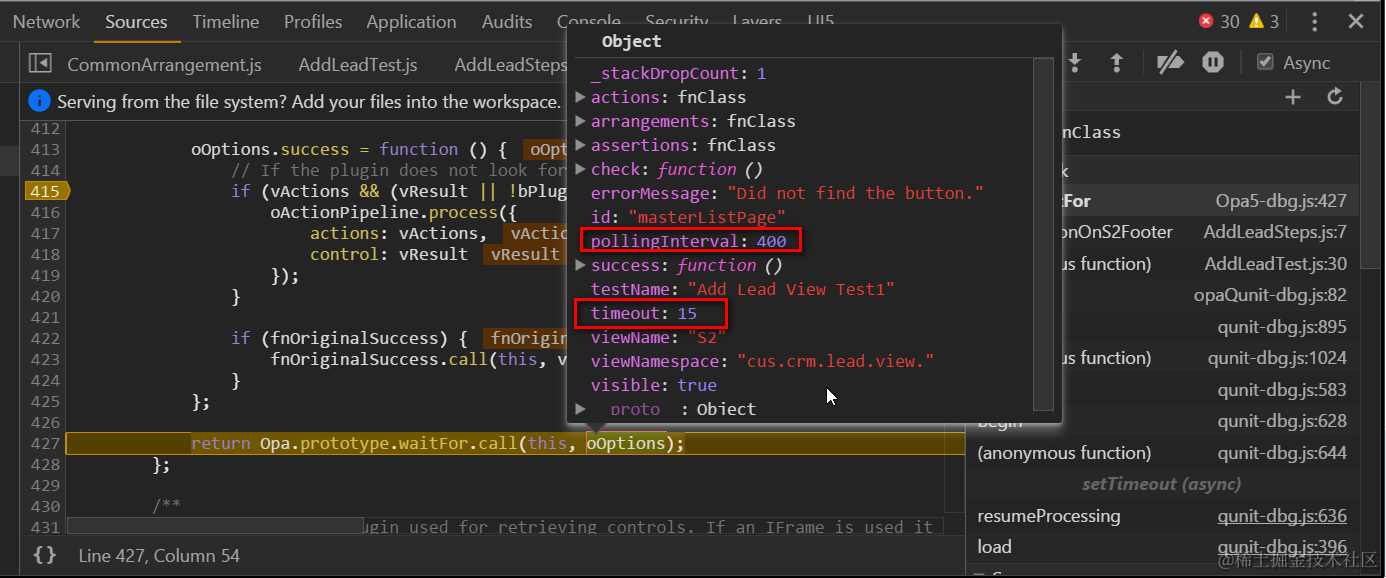
Task: Open the Opa5-dbg.js:427 source link
Action: coord(1281,201)
